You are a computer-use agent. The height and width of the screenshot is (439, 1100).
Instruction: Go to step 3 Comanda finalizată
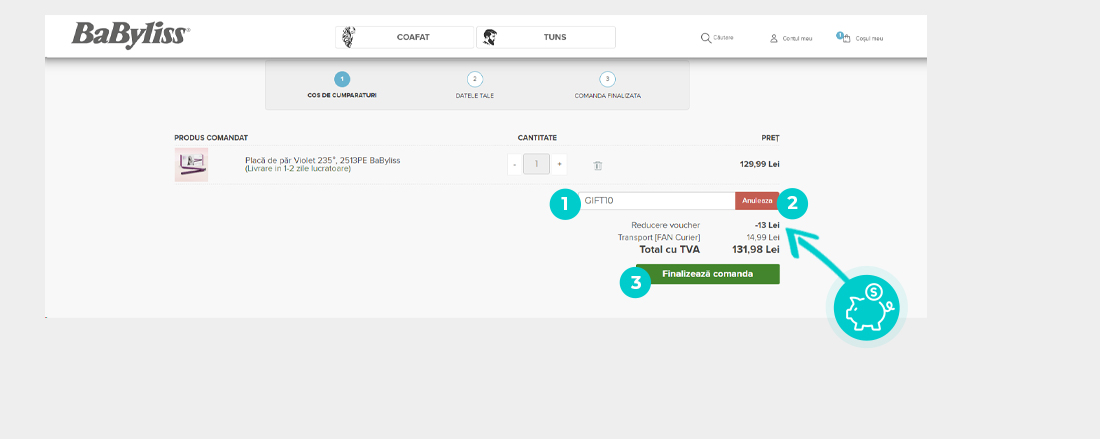tap(607, 79)
